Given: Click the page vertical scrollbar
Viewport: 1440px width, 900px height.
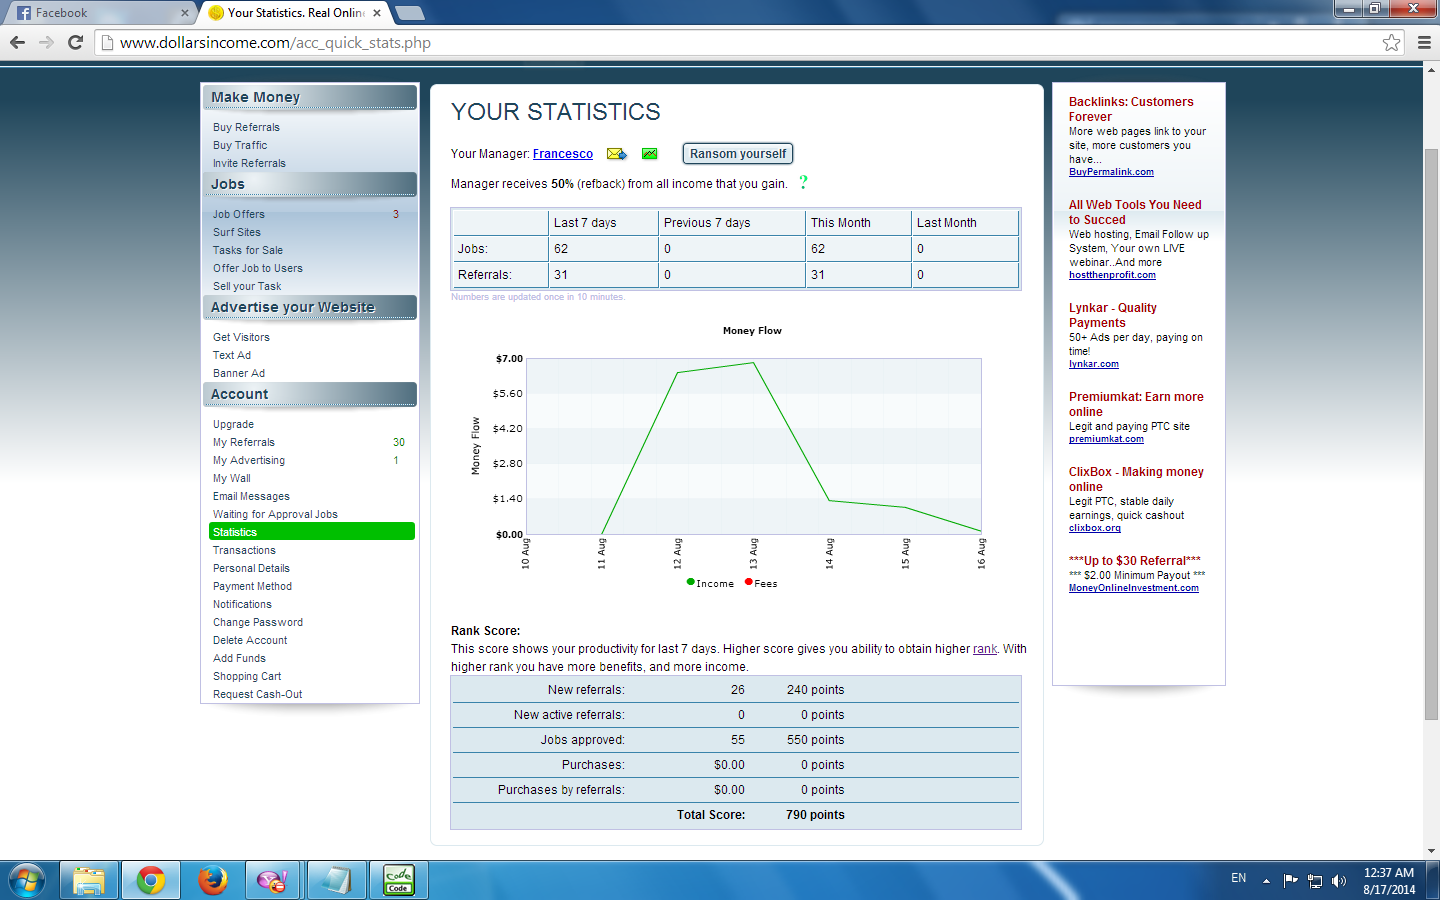Looking at the screenshot, I should pos(1431,435).
